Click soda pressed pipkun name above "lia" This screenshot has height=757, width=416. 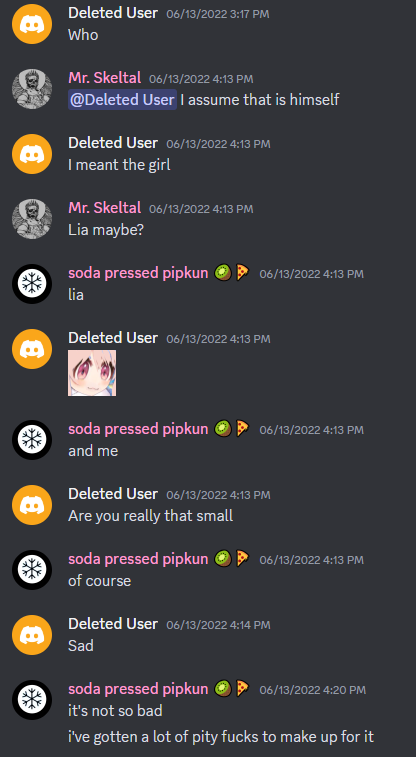[x=138, y=273]
